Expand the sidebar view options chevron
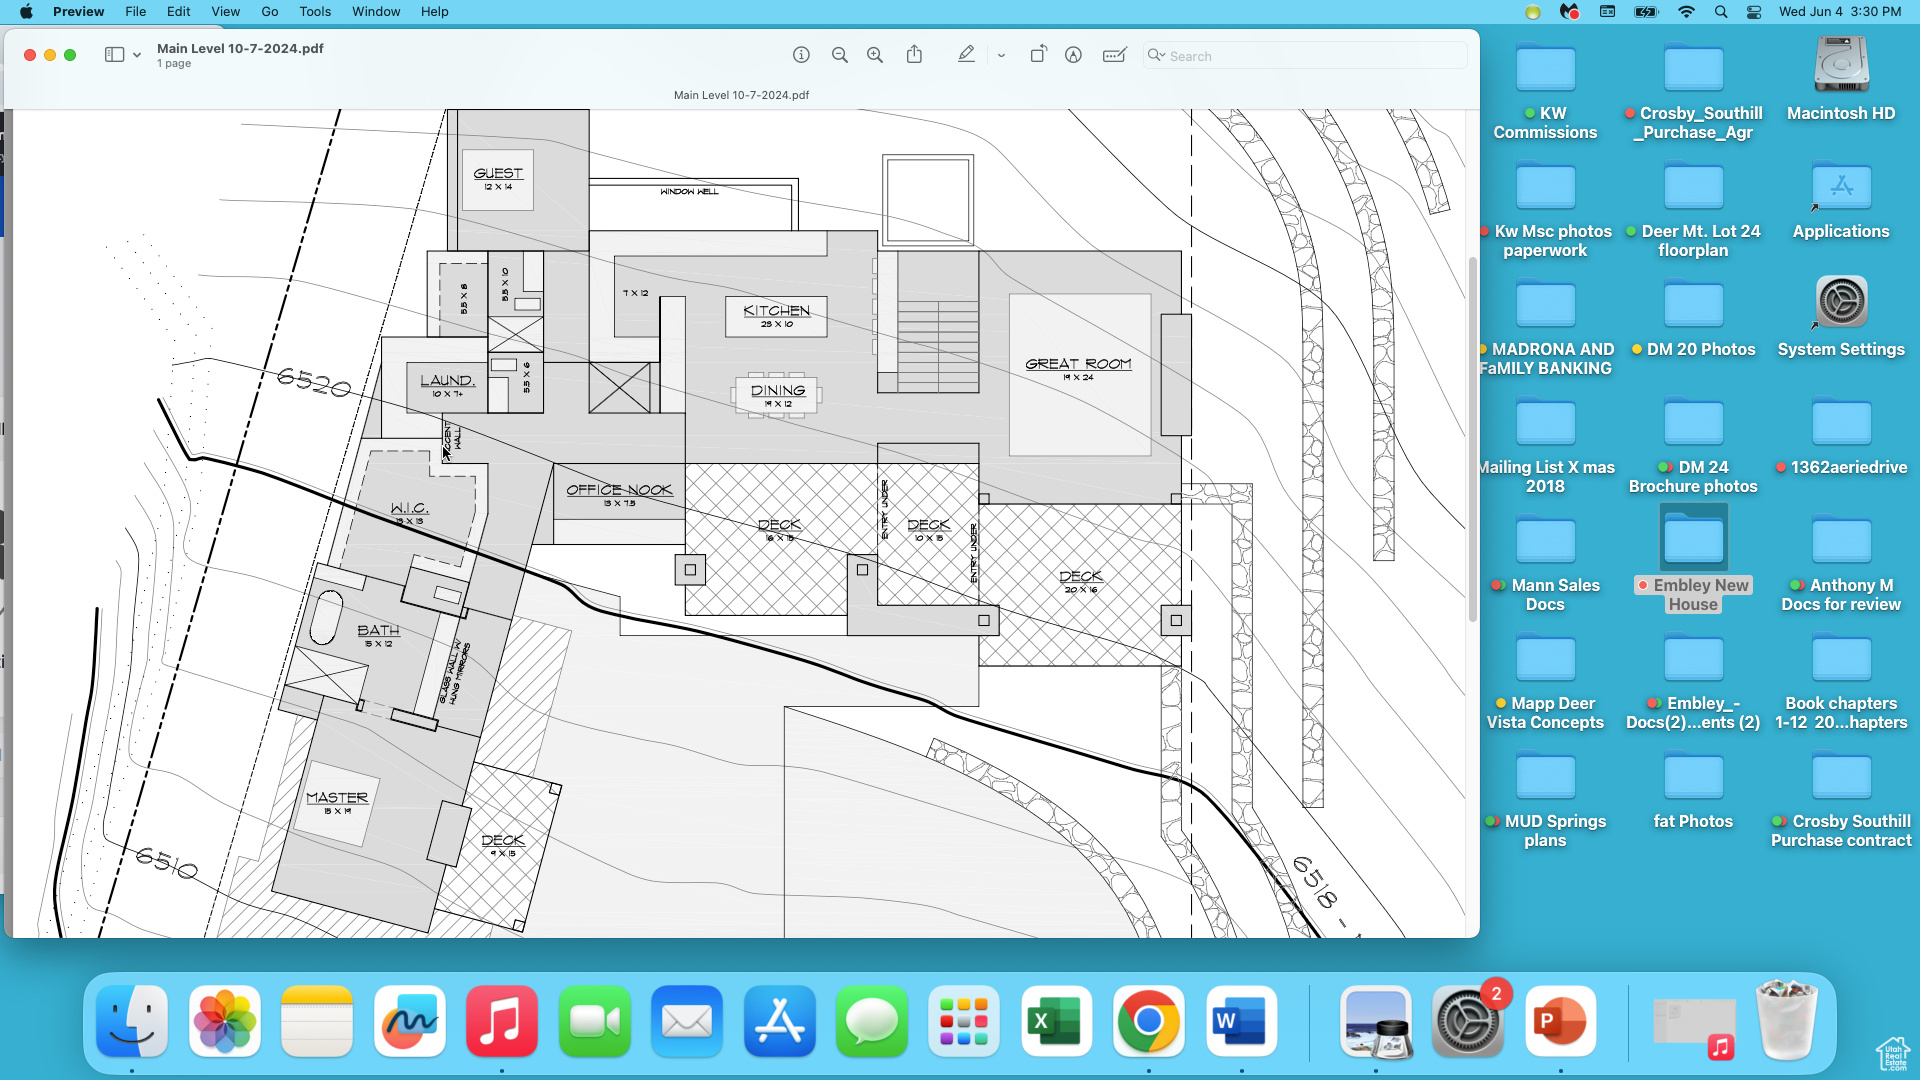 pyautogui.click(x=137, y=55)
